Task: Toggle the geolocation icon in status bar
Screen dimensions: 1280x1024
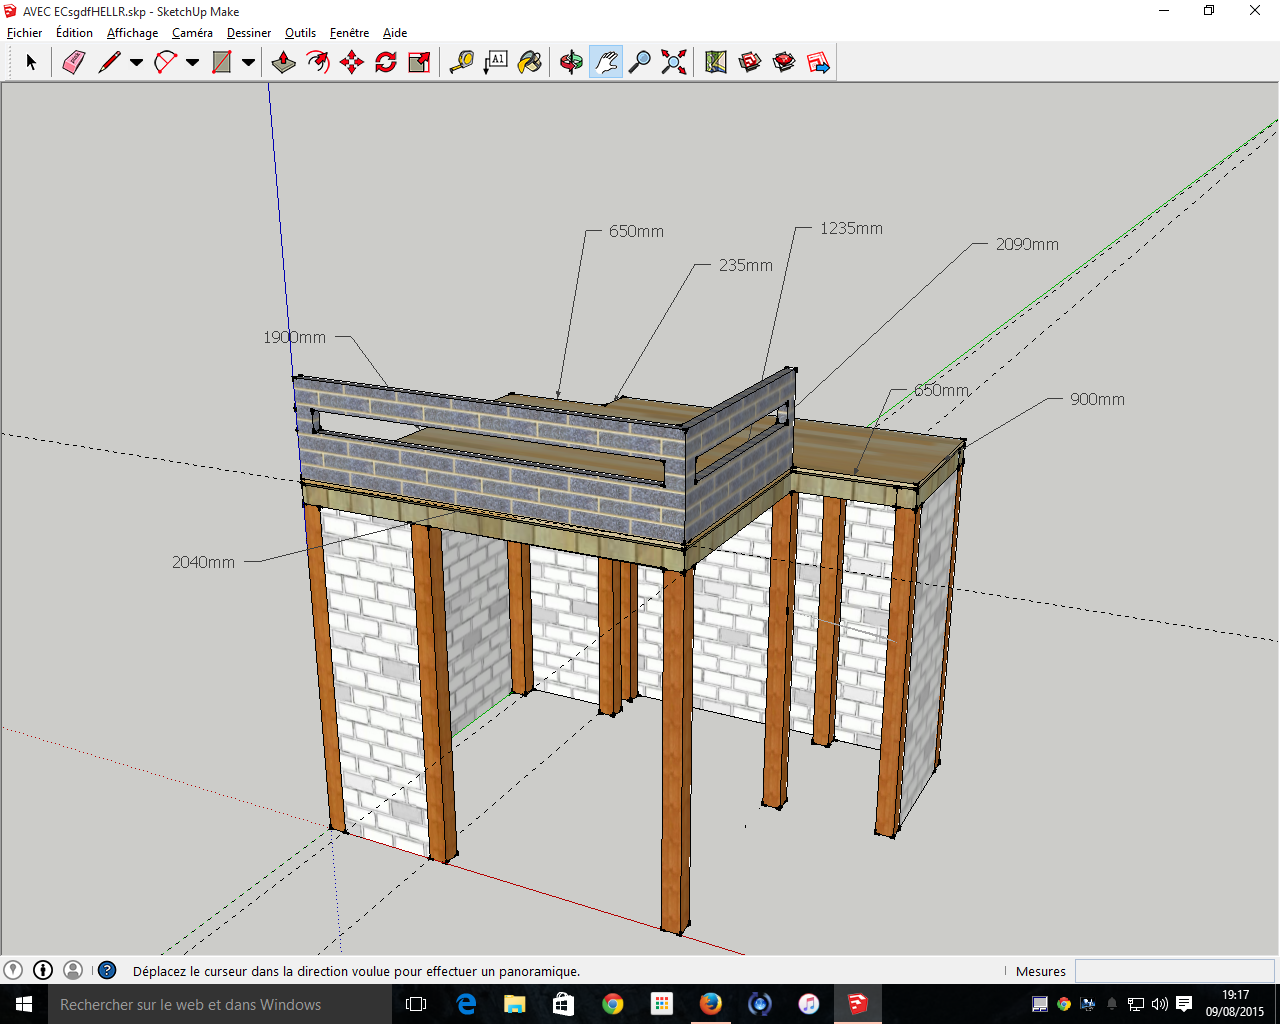Action: (x=13, y=970)
